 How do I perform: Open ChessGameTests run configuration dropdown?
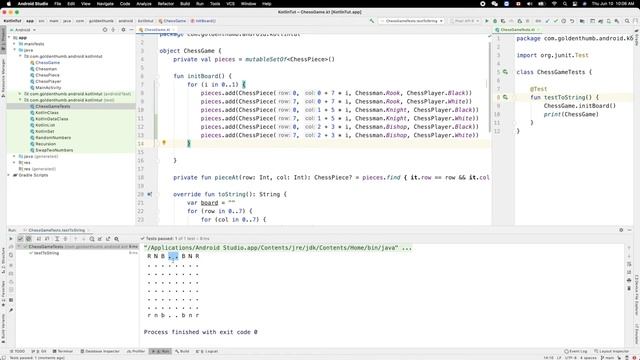(411, 21)
